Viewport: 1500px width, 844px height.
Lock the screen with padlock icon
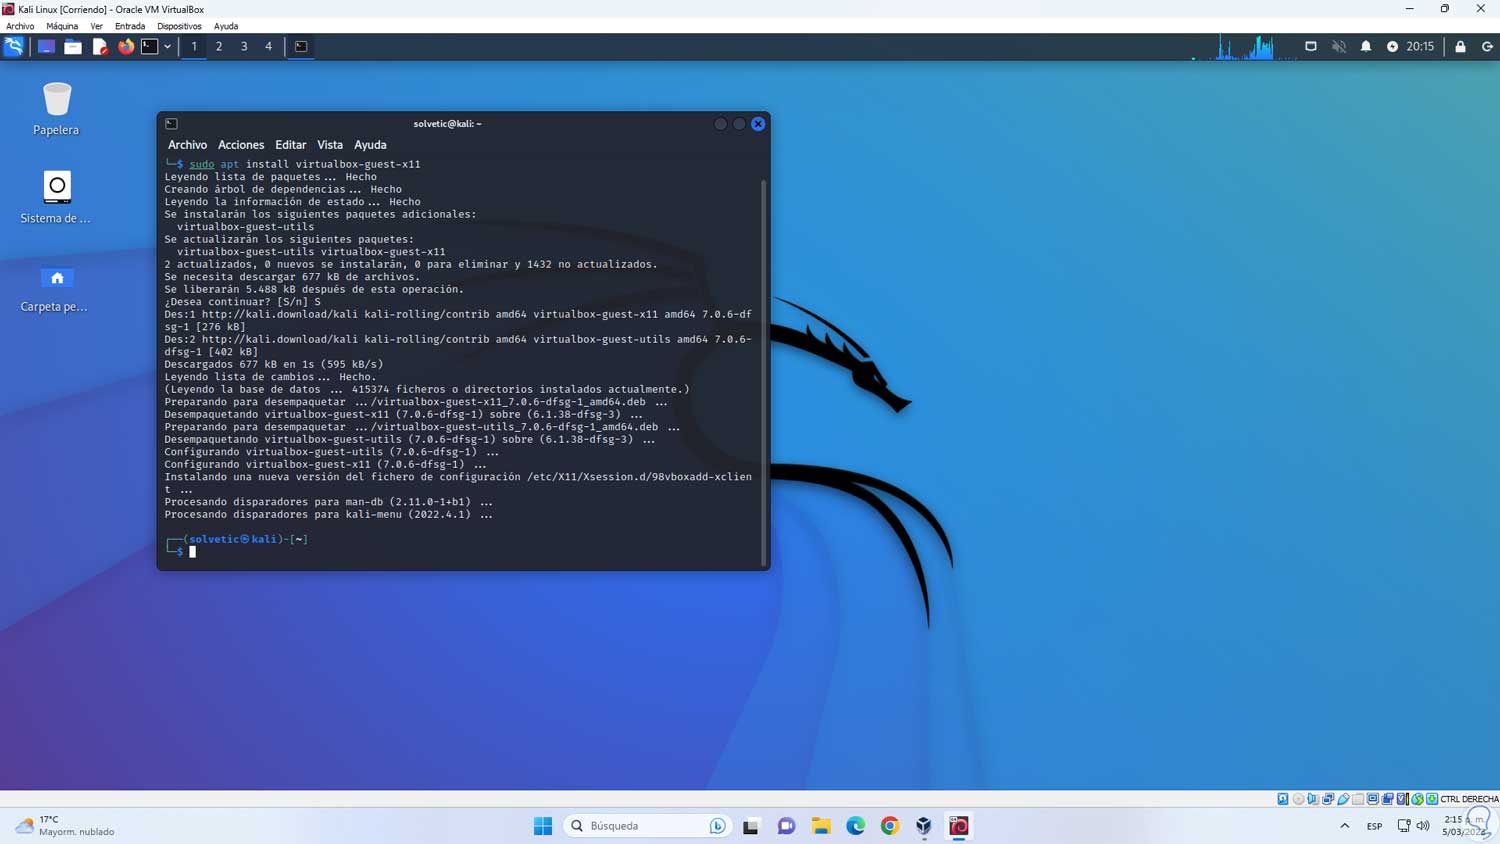pos(1461,47)
